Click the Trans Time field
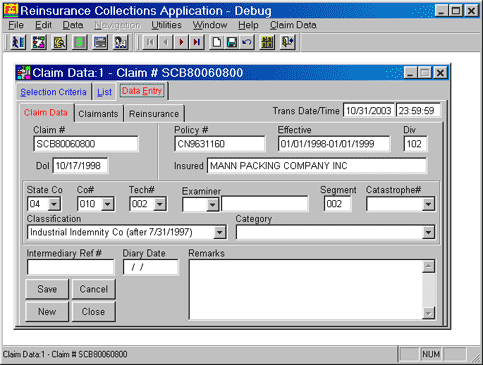 coord(418,111)
